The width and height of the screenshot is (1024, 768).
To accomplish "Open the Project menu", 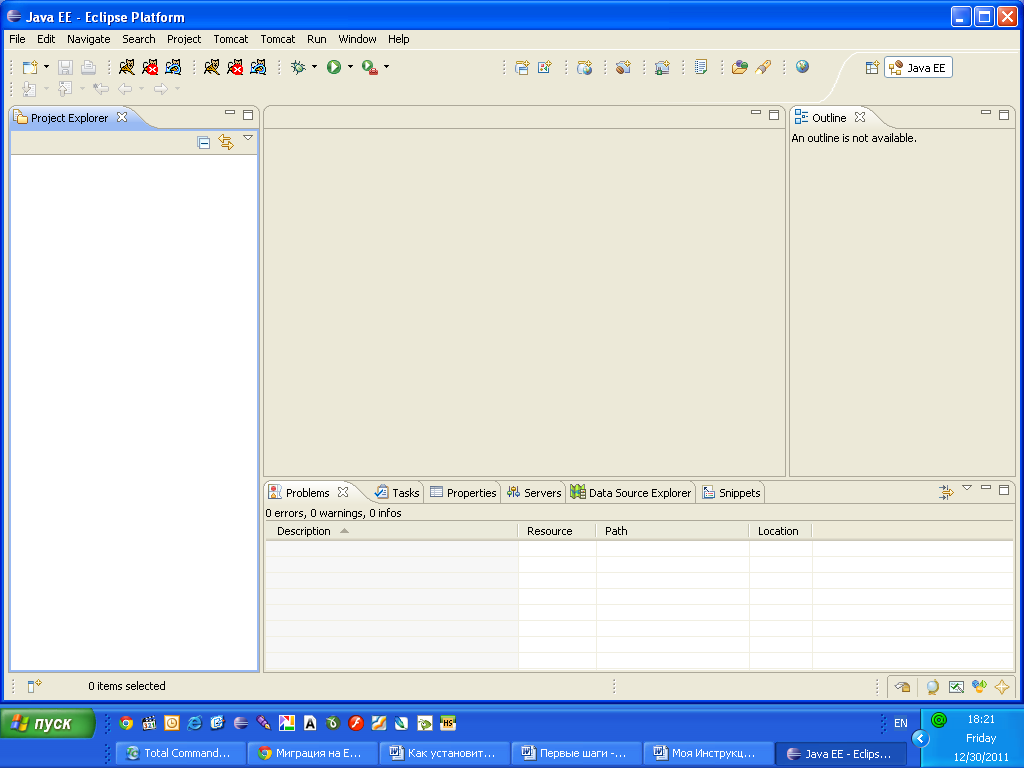I will pyautogui.click(x=184, y=39).
